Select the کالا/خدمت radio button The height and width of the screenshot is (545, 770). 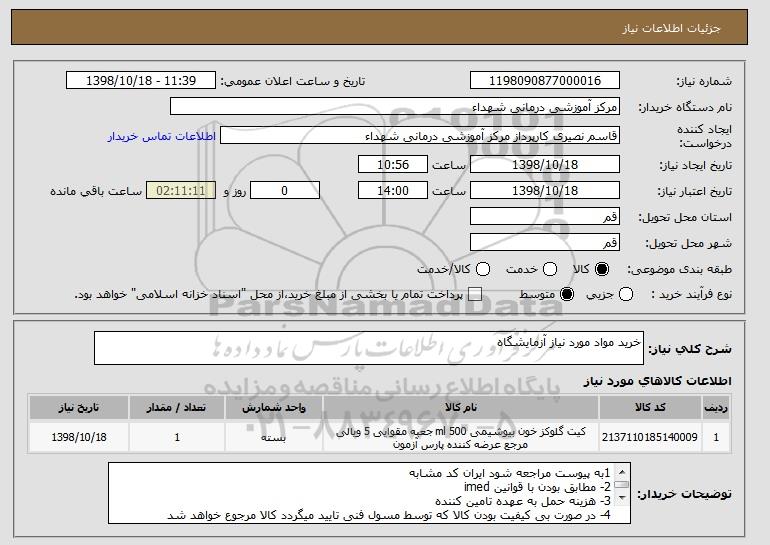click(x=483, y=269)
